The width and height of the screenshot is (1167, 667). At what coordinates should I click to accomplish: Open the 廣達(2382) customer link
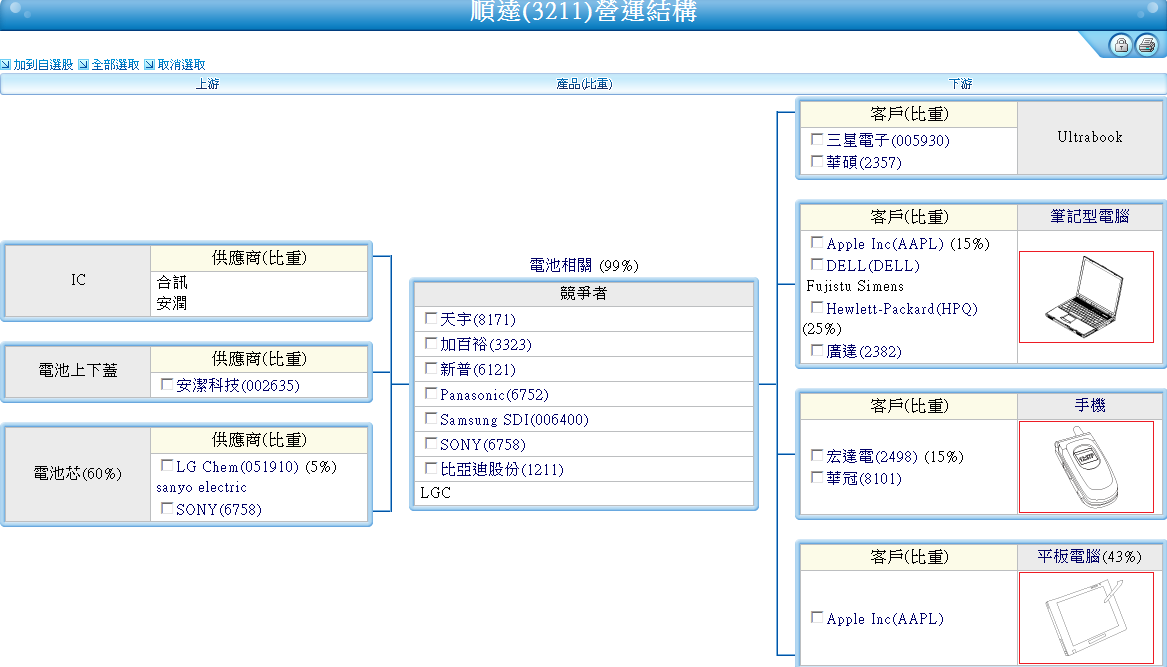(x=864, y=351)
